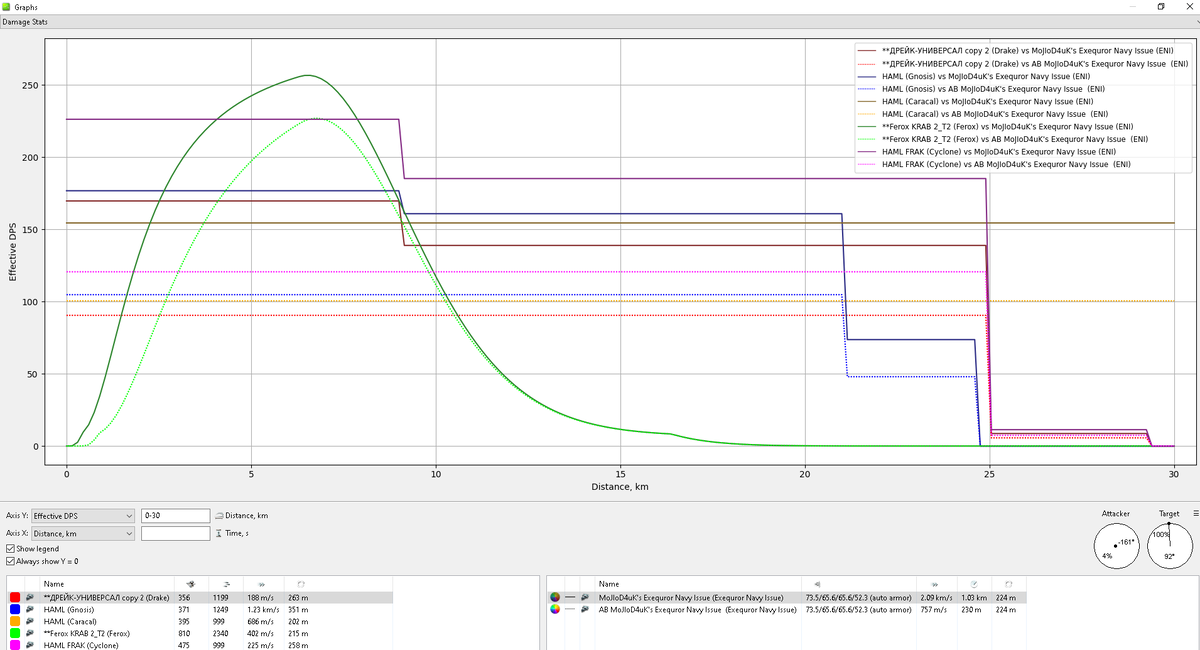This screenshot has width=1200, height=650.
Task: Click the 757 m/s speed value of AB target
Action: click(x=932, y=609)
